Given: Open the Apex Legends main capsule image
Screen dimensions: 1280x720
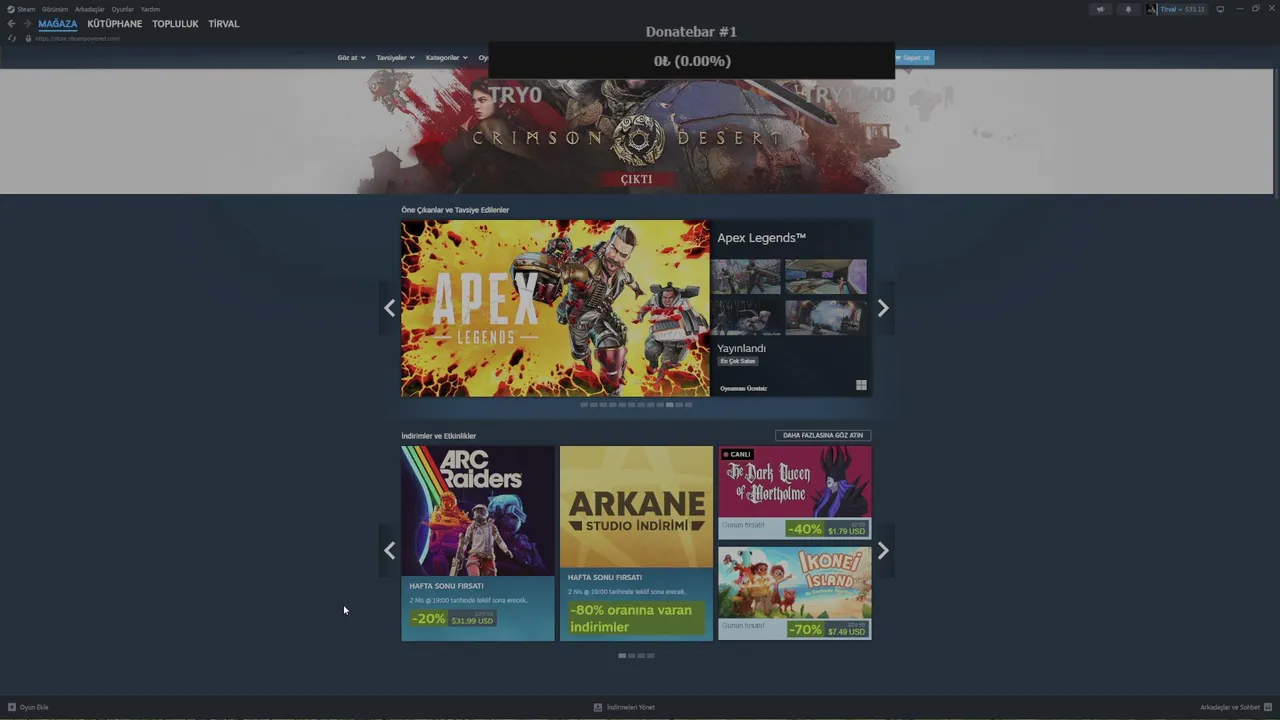Looking at the screenshot, I should coord(555,308).
